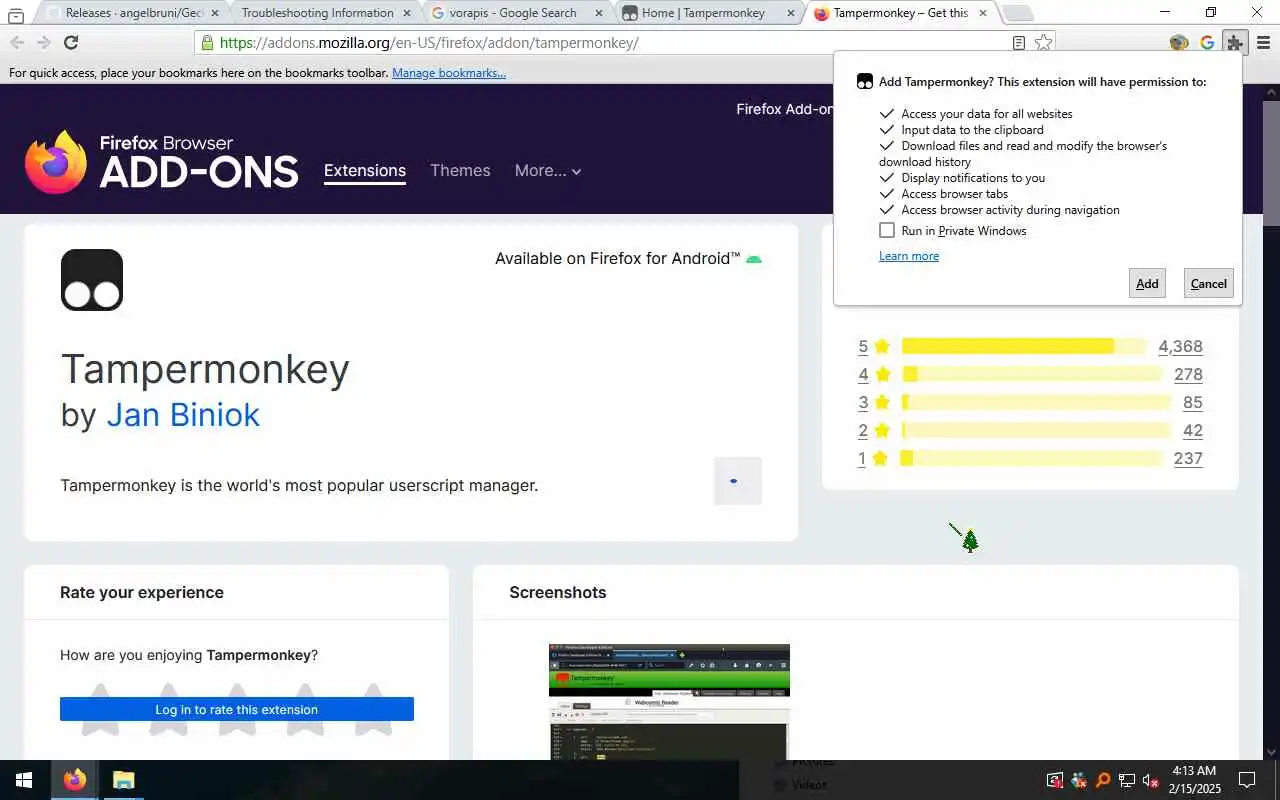1280x800 pixels.
Task: Click the 42 two-star review count
Action: (x=1193, y=431)
